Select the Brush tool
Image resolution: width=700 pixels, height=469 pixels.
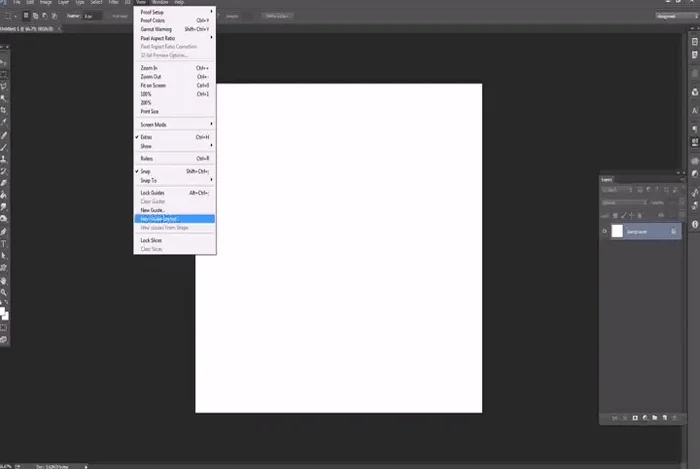(x=4, y=147)
